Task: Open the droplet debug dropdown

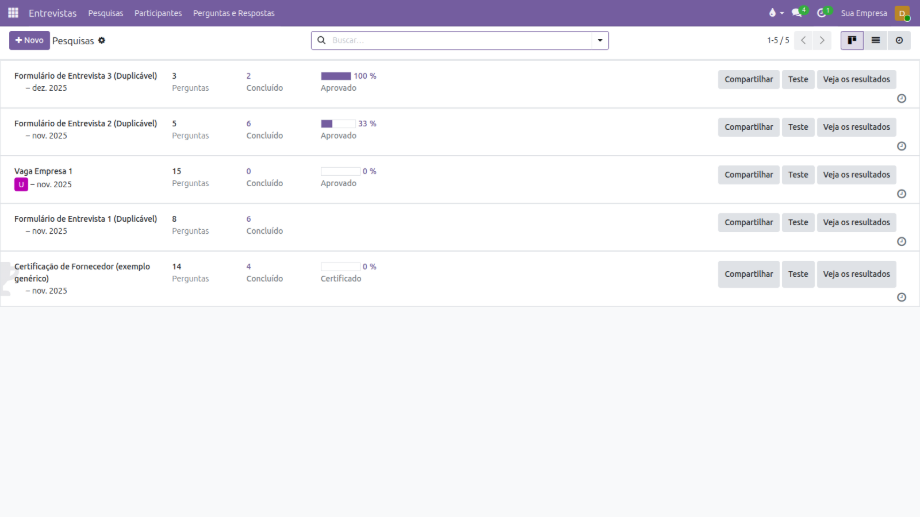Action: pos(775,13)
